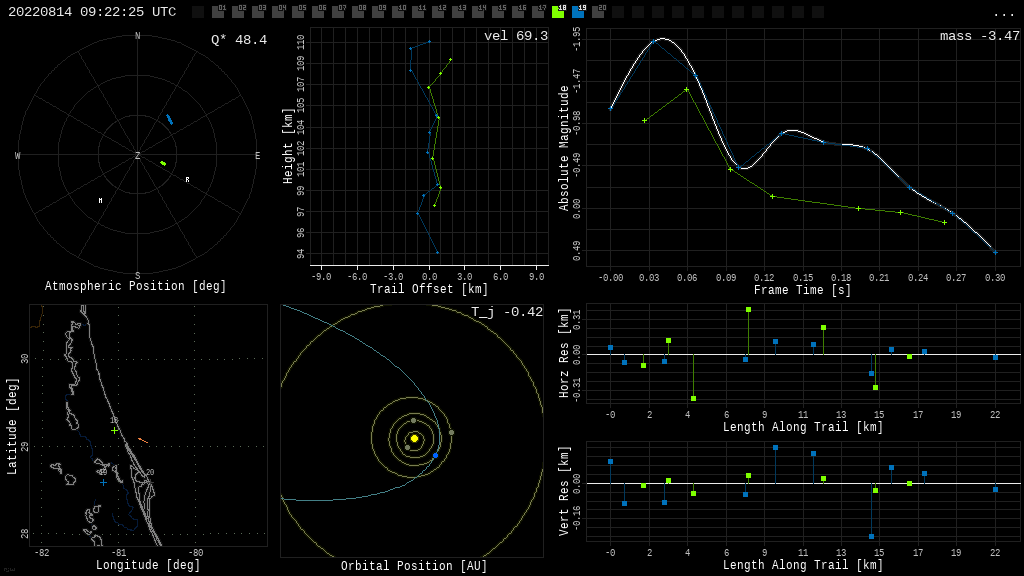Click the yellow Sun dot in orbital plot
This screenshot has width=1024, height=576.
414,438
